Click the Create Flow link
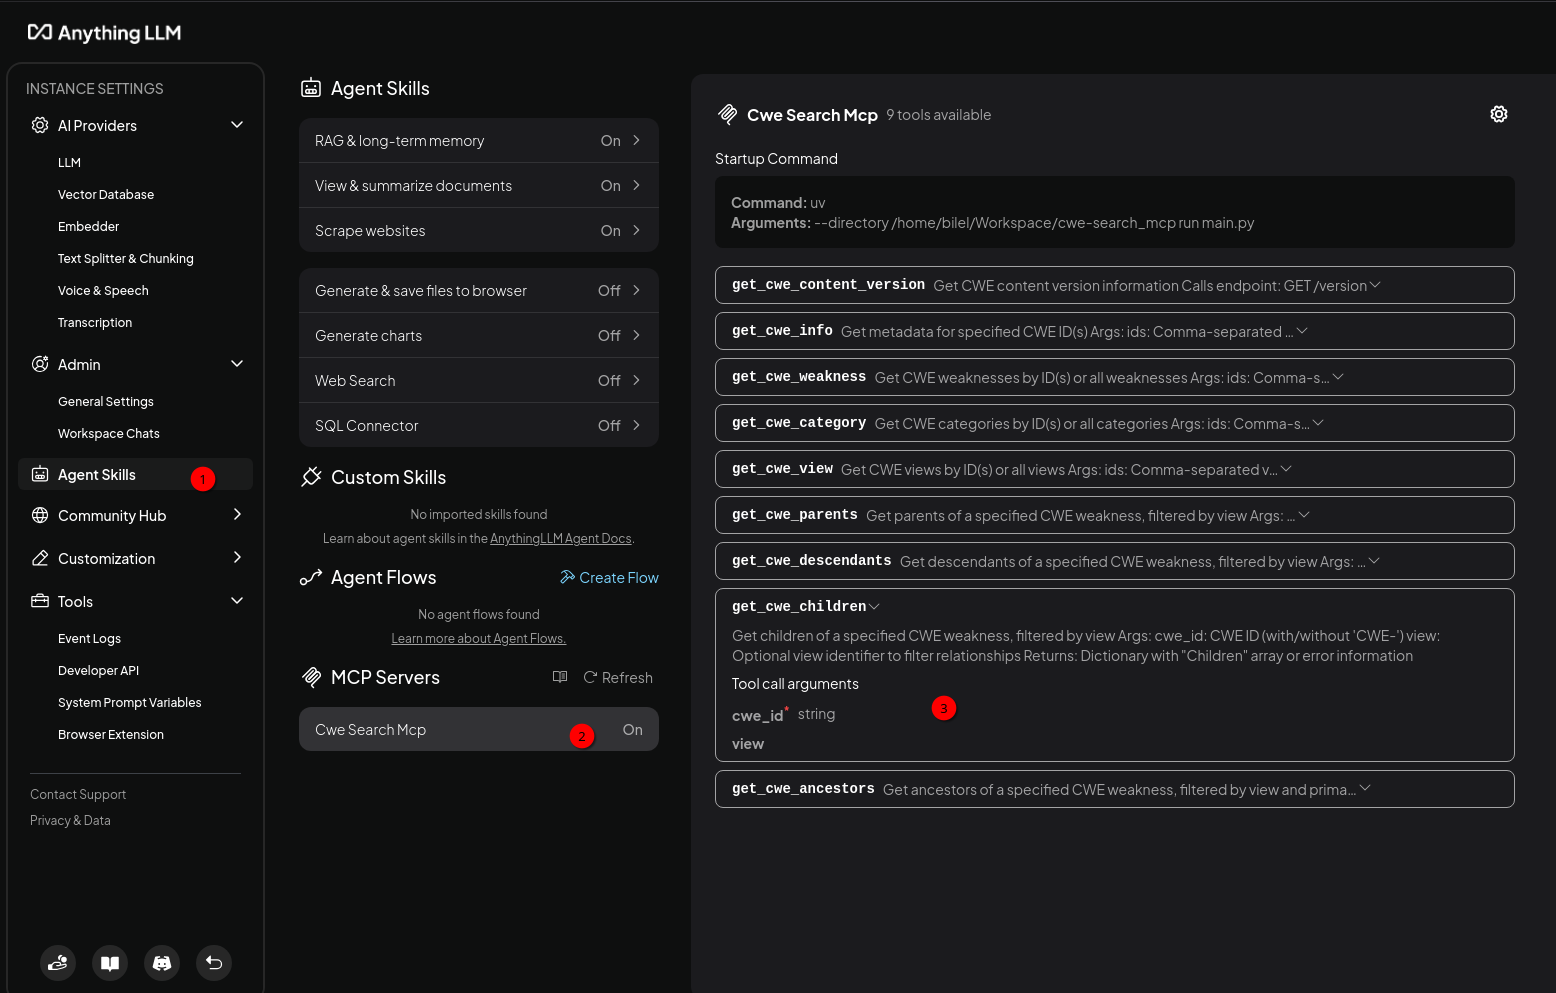 click(609, 577)
